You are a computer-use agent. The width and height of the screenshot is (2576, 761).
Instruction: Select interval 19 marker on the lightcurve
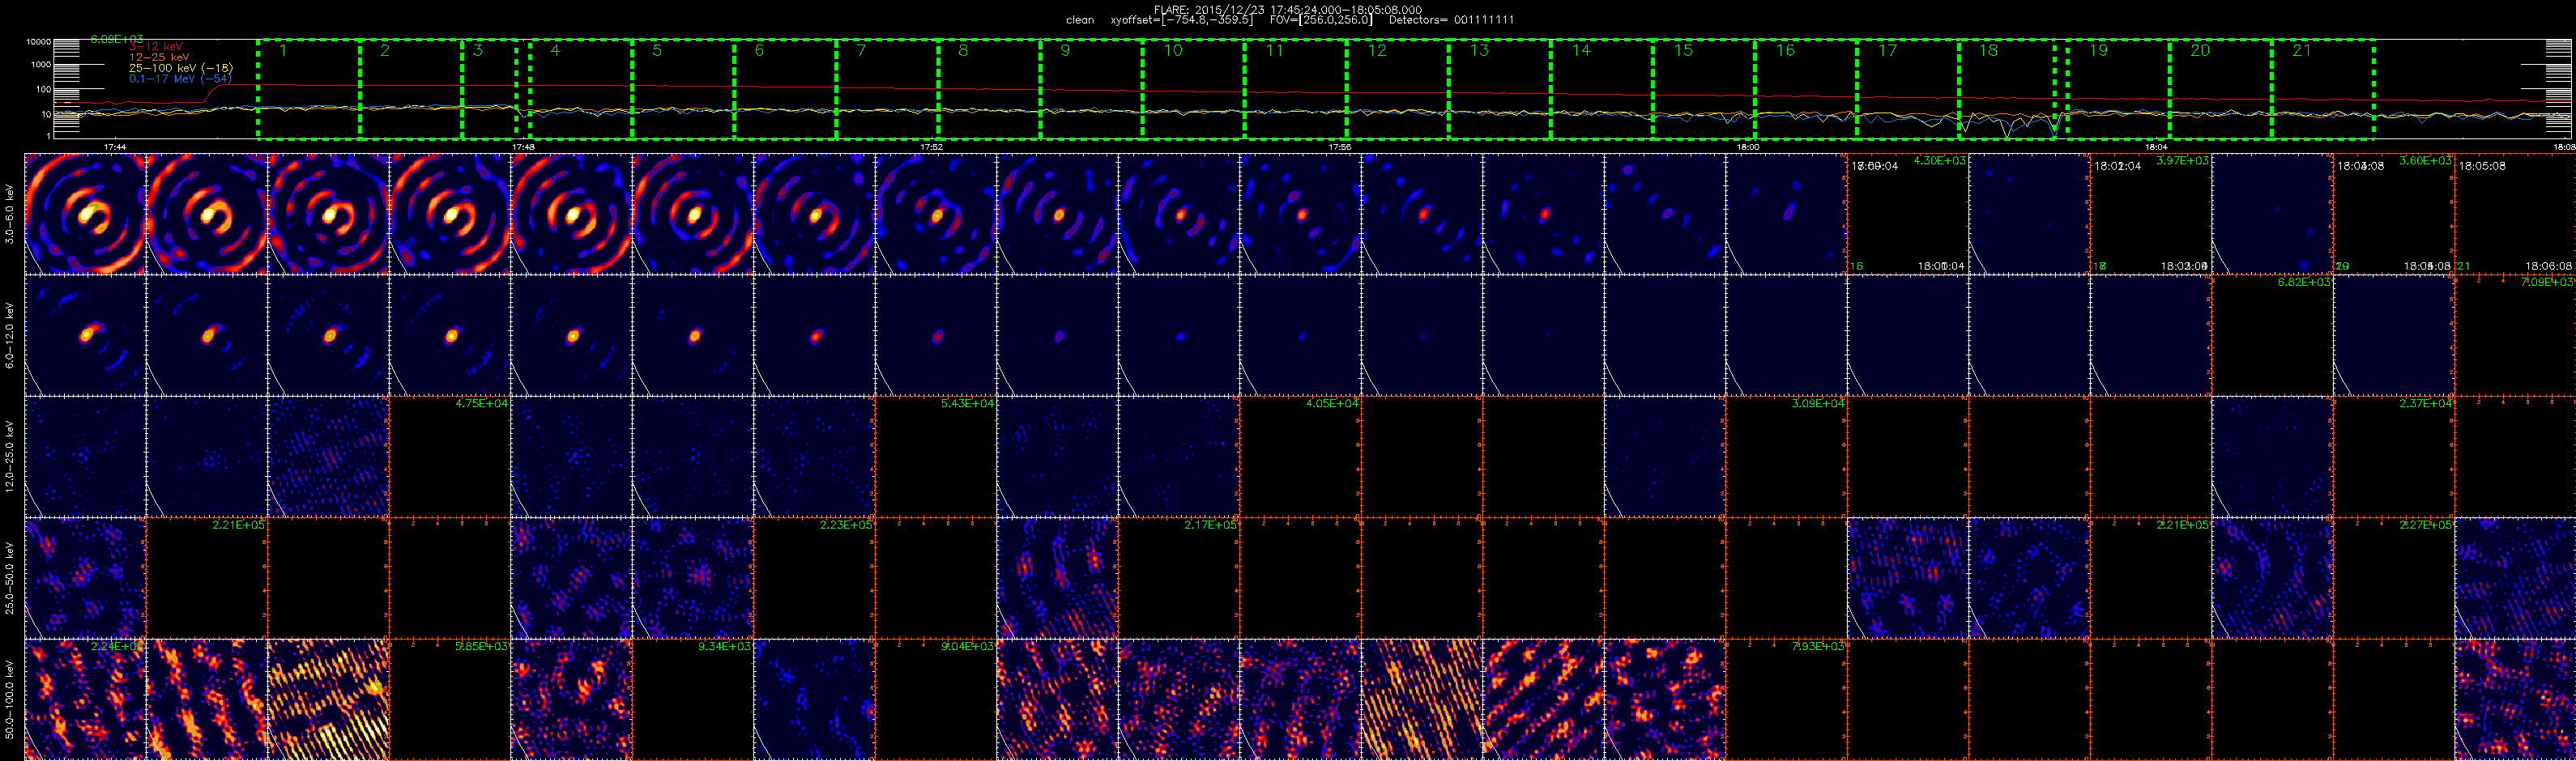(2098, 50)
